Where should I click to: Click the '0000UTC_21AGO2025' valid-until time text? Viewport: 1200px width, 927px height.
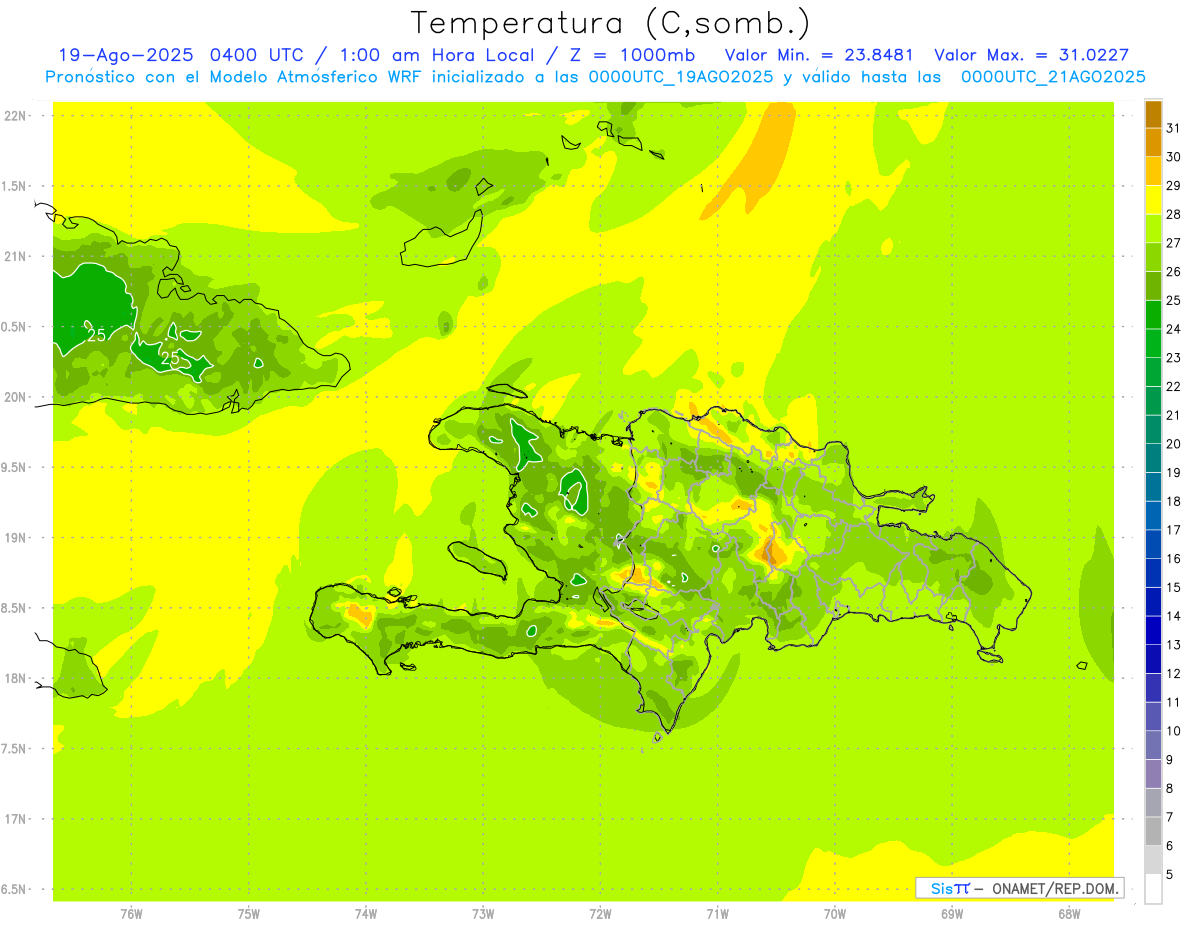(x=1053, y=77)
